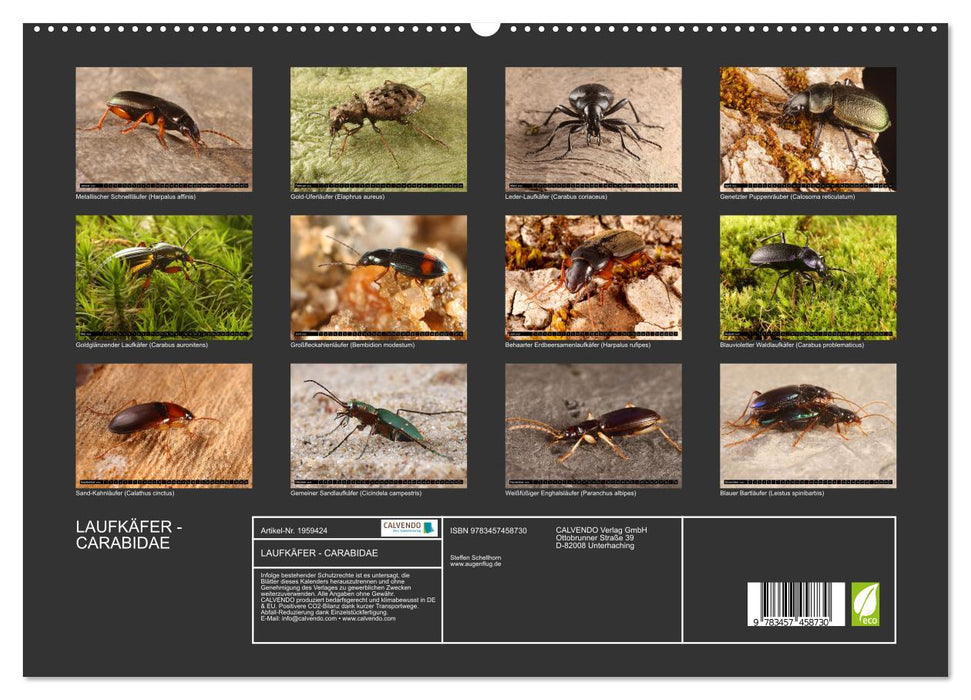Open the www.augenflug.de website link

pyautogui.click(x=475, y=563)
